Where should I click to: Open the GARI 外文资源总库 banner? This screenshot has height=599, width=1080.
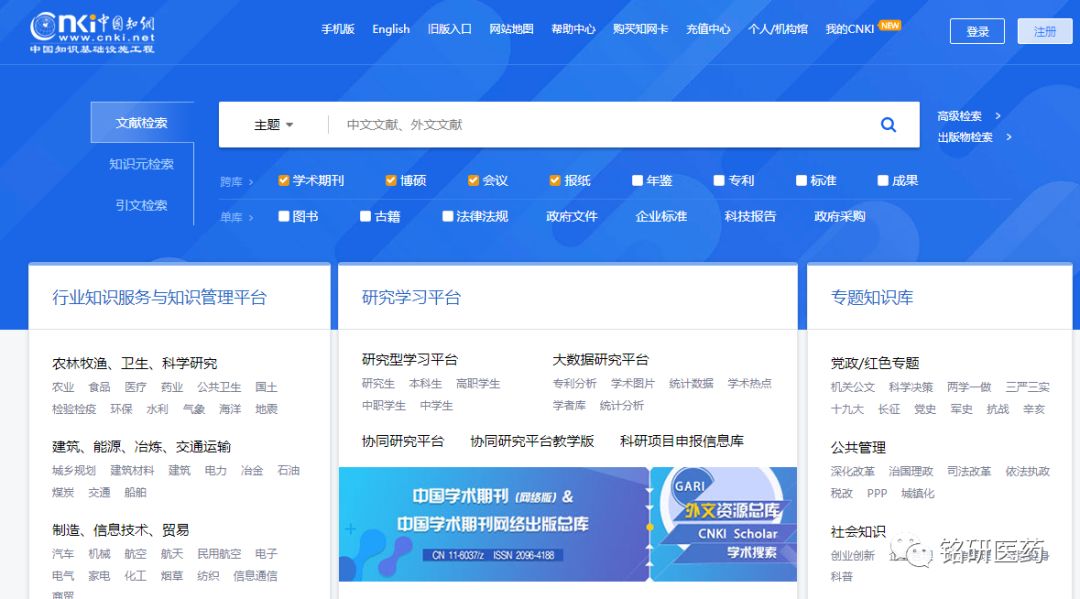click(724, 523)
